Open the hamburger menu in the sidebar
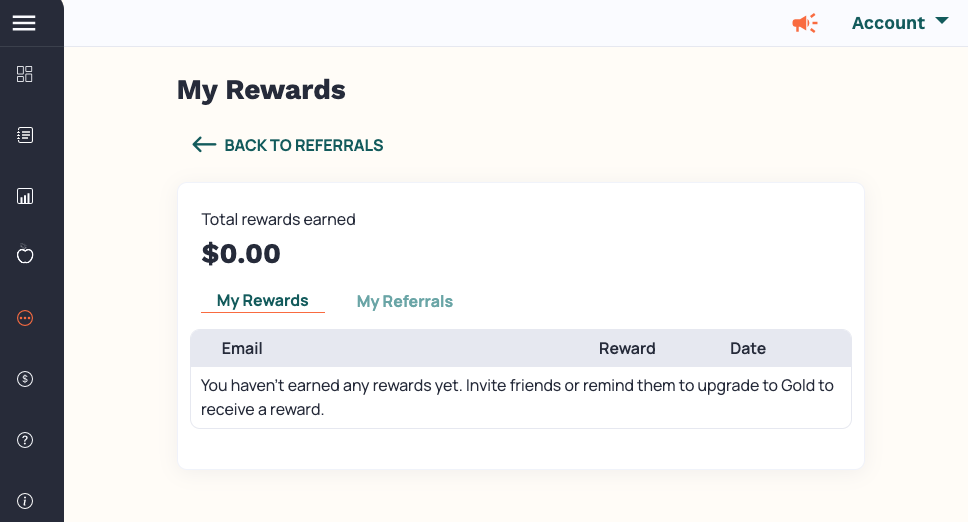 (x=24, y=23)
